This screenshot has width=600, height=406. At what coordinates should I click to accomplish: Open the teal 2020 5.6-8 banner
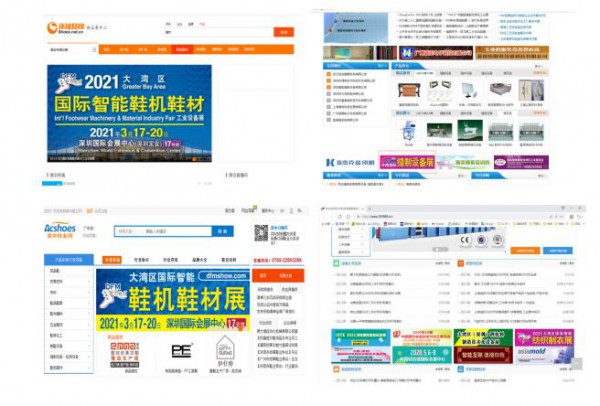(422, 355)
